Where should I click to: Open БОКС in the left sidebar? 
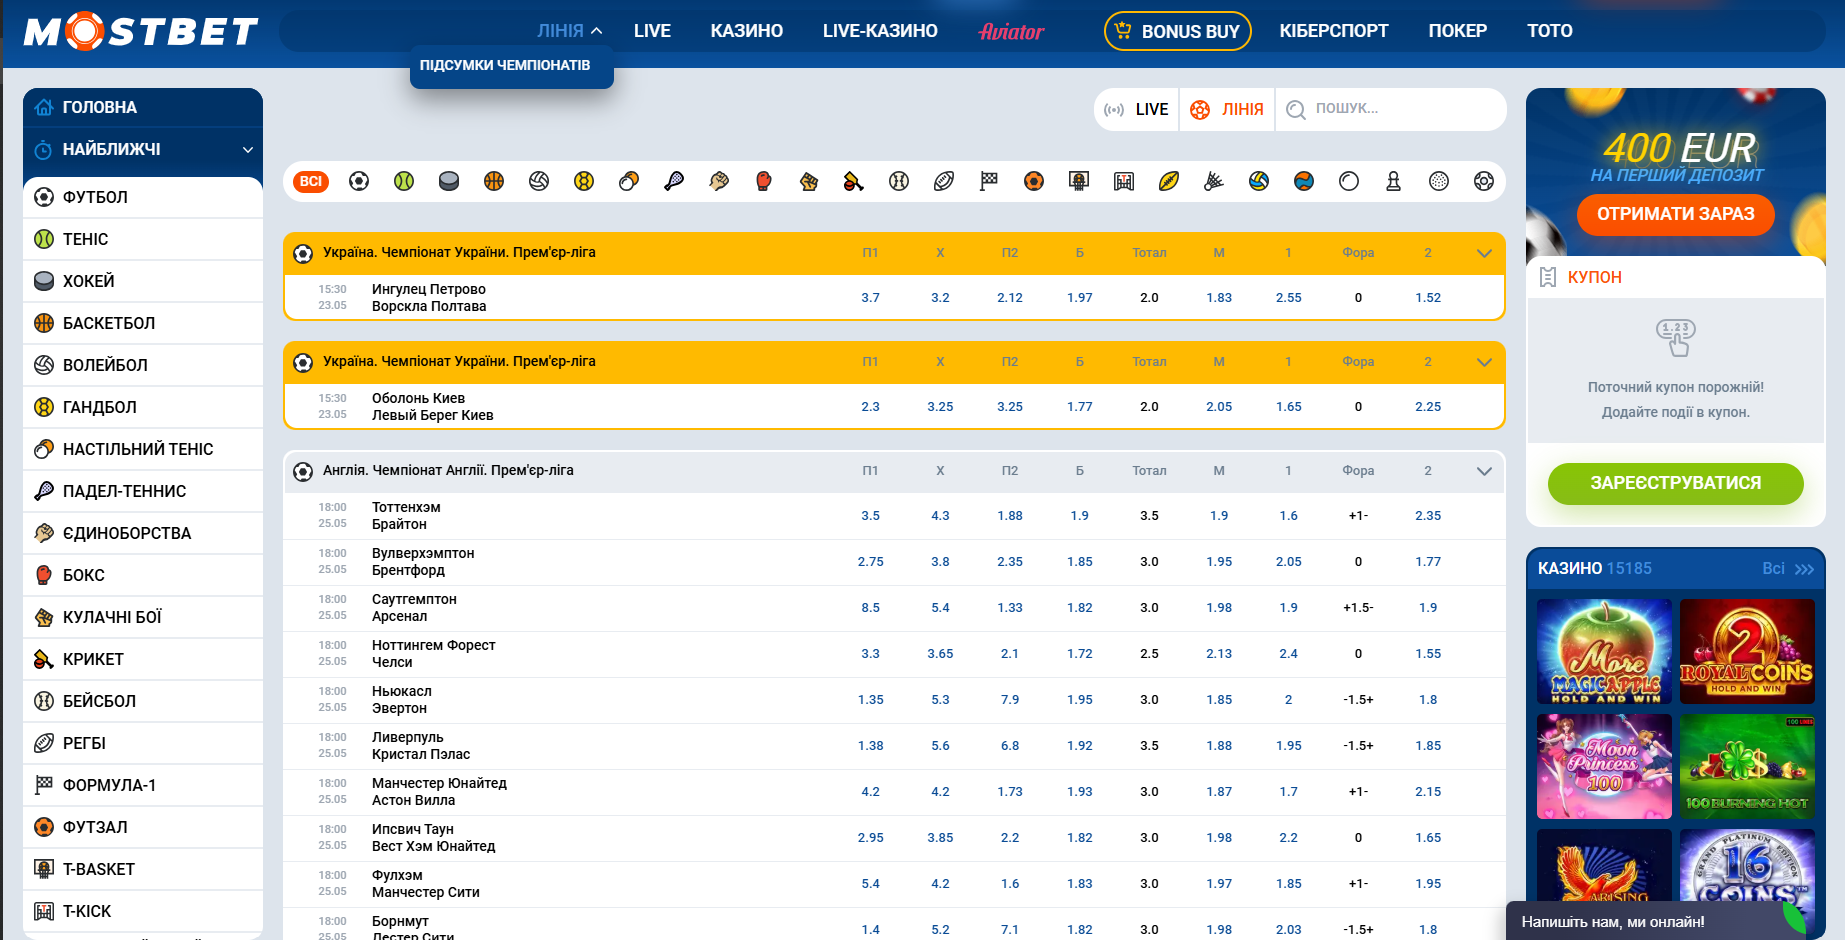(143, 575)
